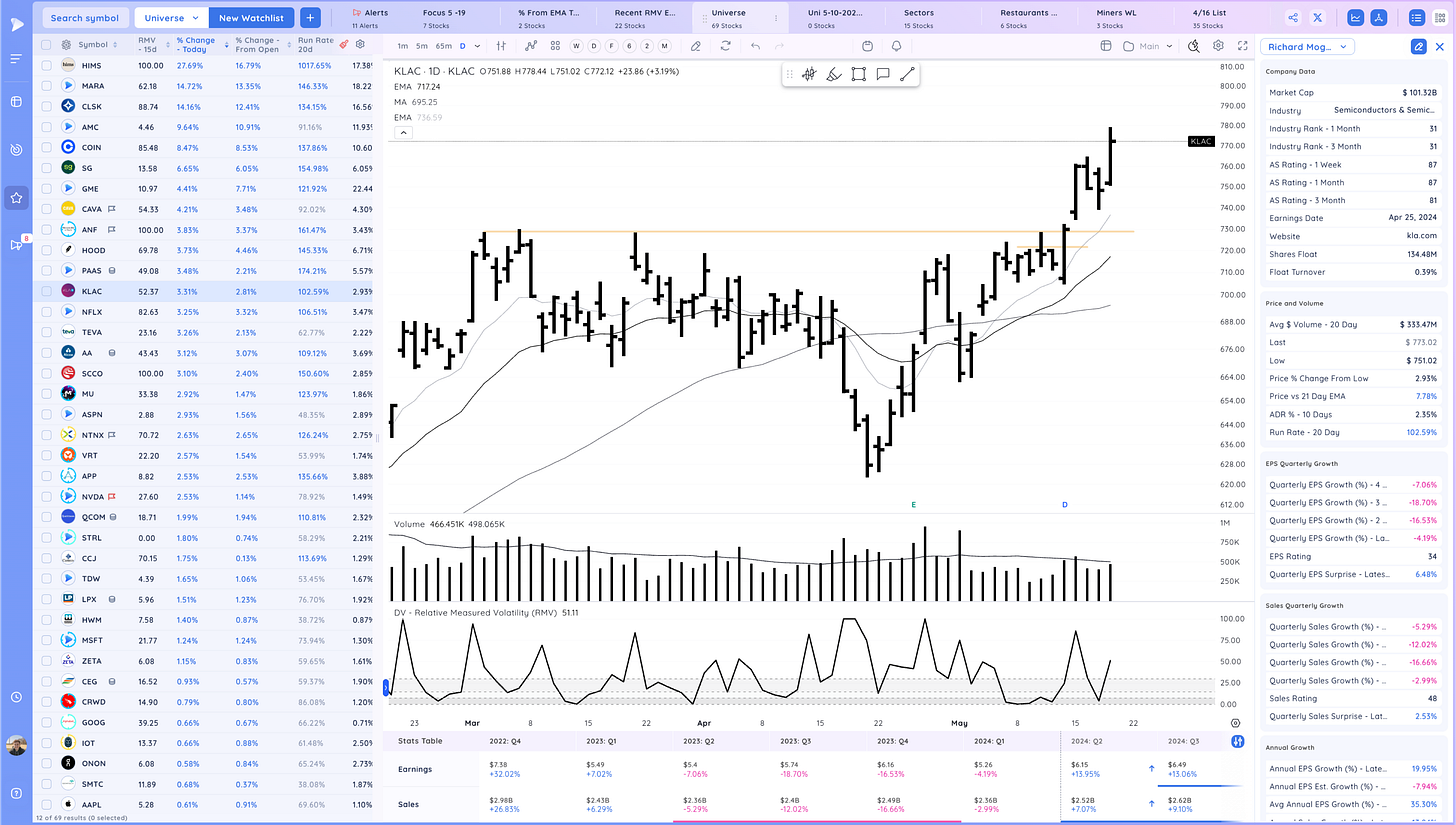Click the blue D dividend marker on chart
The width and height of the screenshot is (1456, 825).
coord(1065,505)
